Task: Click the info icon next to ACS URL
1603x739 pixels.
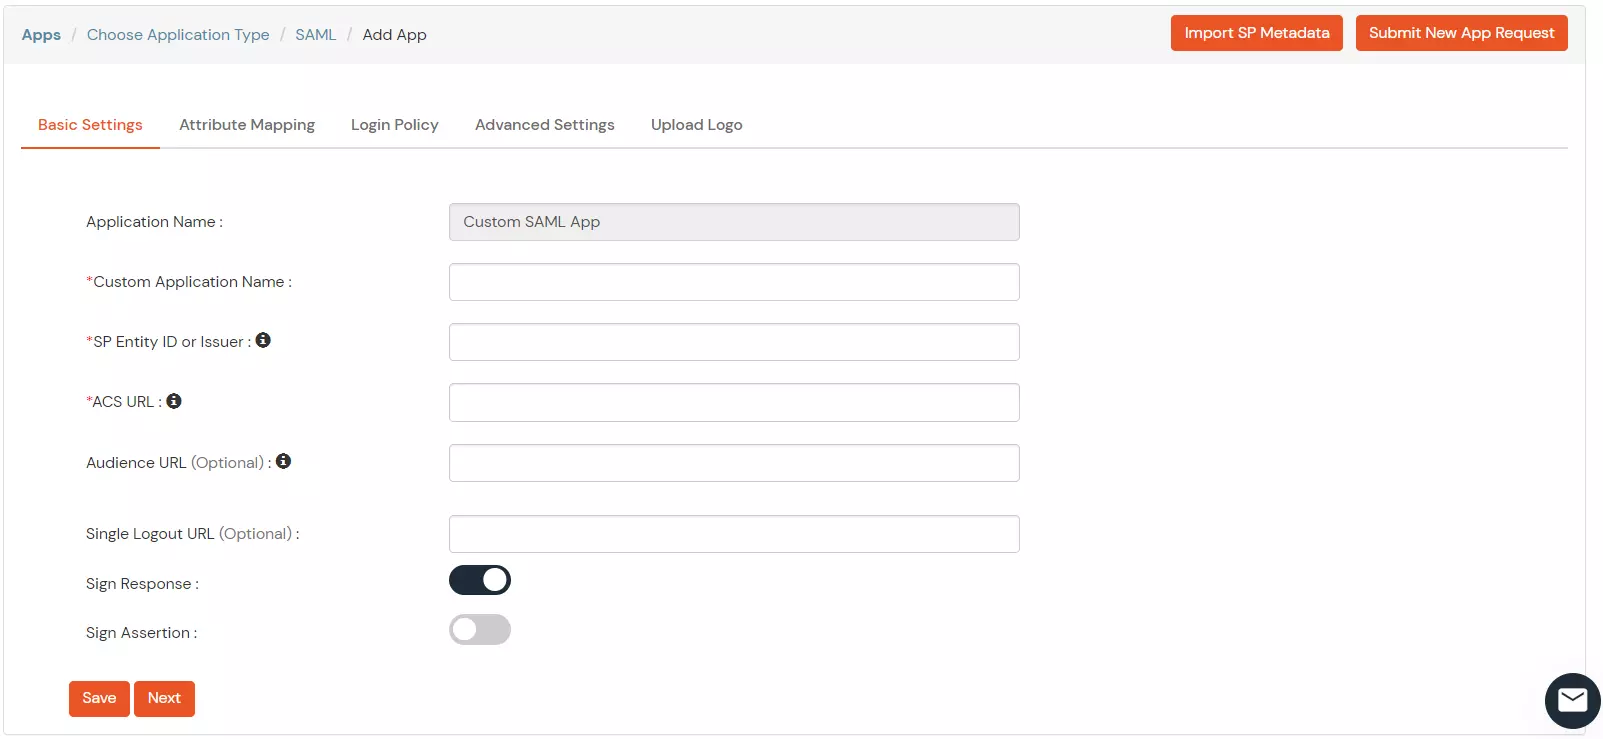Action: coord(174,401)
